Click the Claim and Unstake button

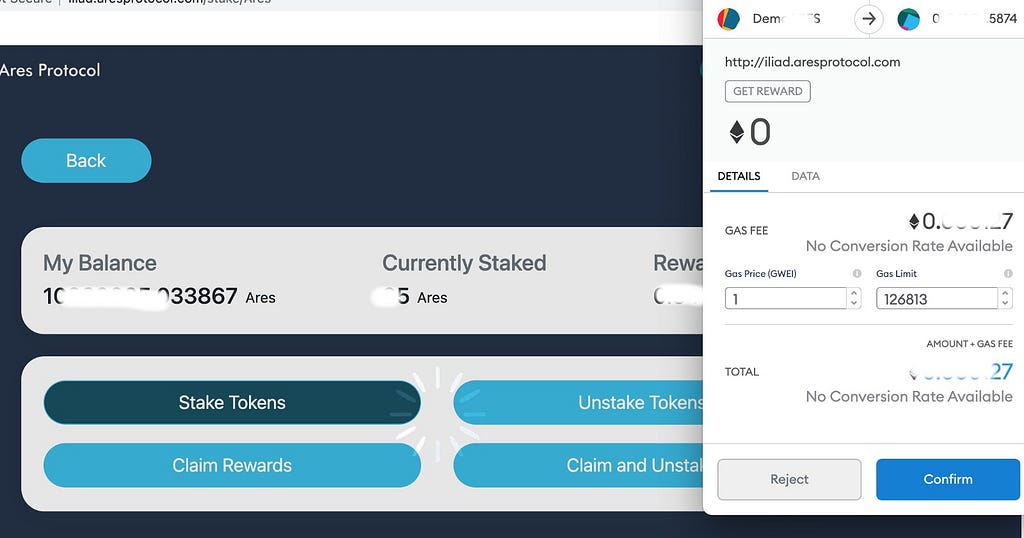(578, 465)
